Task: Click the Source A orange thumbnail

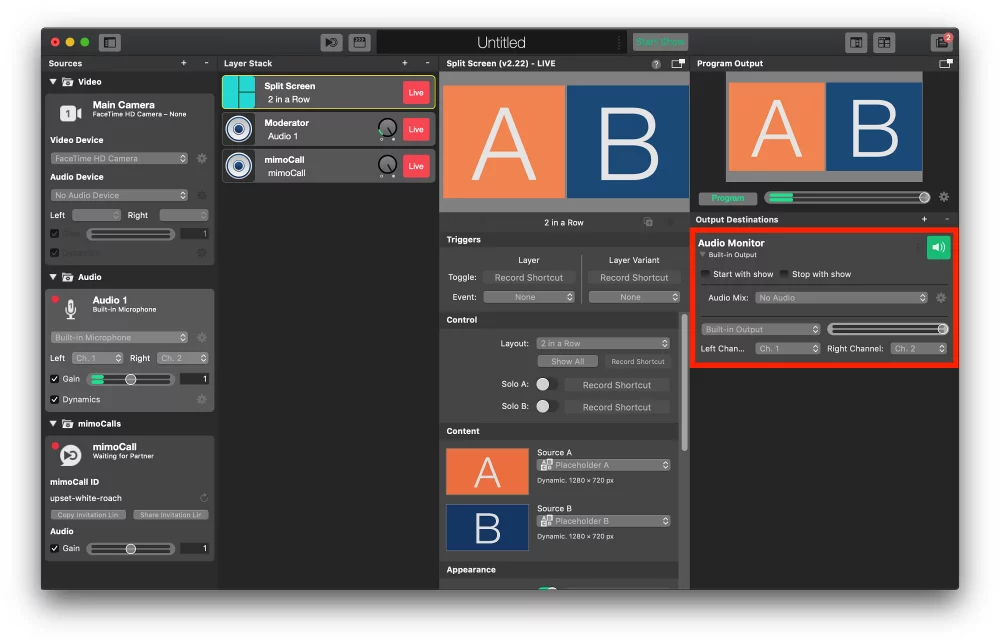Action: pos(487,471)
